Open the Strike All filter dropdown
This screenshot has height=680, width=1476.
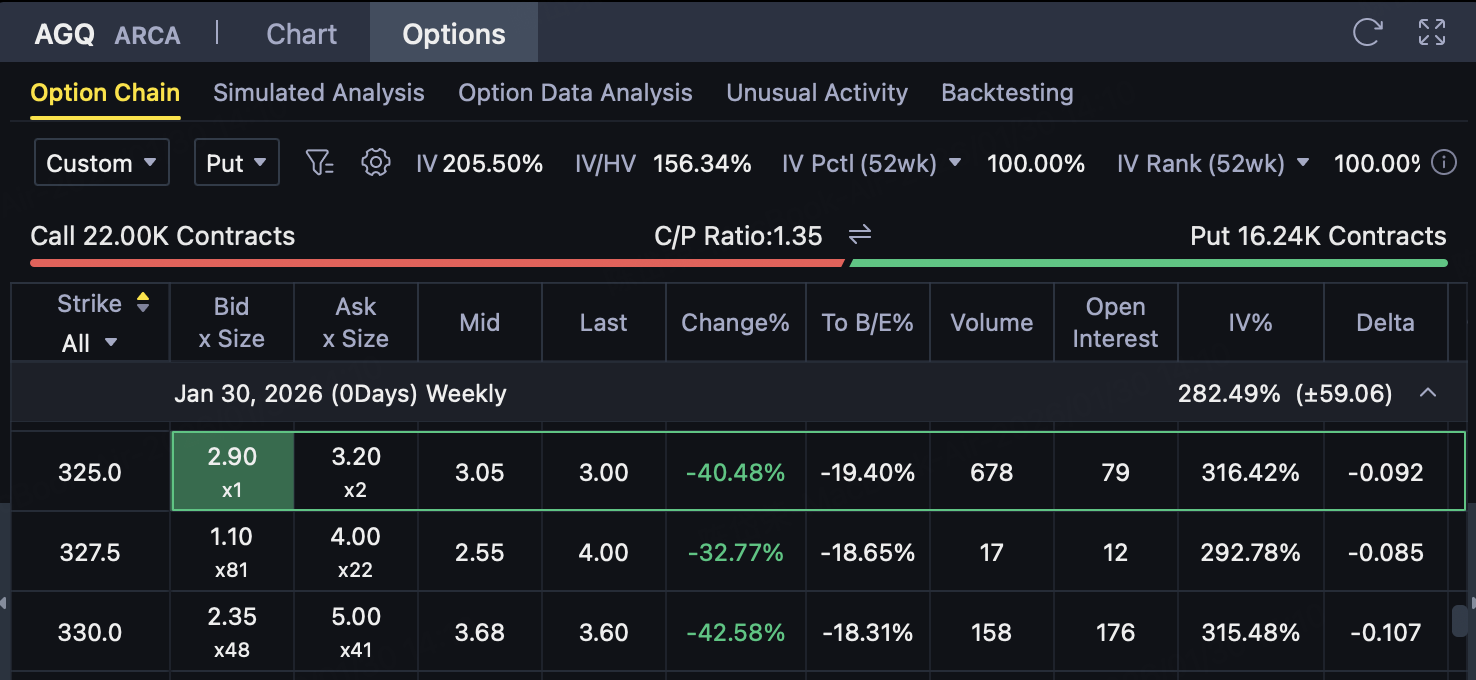[x=90, y=343]
